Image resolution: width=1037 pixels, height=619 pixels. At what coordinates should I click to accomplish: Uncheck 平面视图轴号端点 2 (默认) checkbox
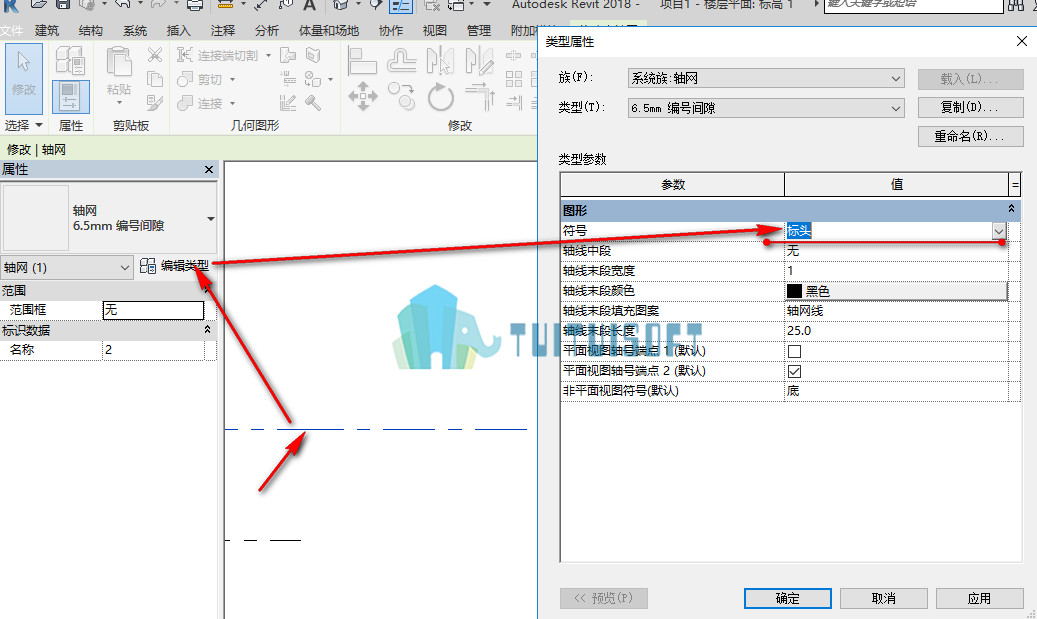794,371
